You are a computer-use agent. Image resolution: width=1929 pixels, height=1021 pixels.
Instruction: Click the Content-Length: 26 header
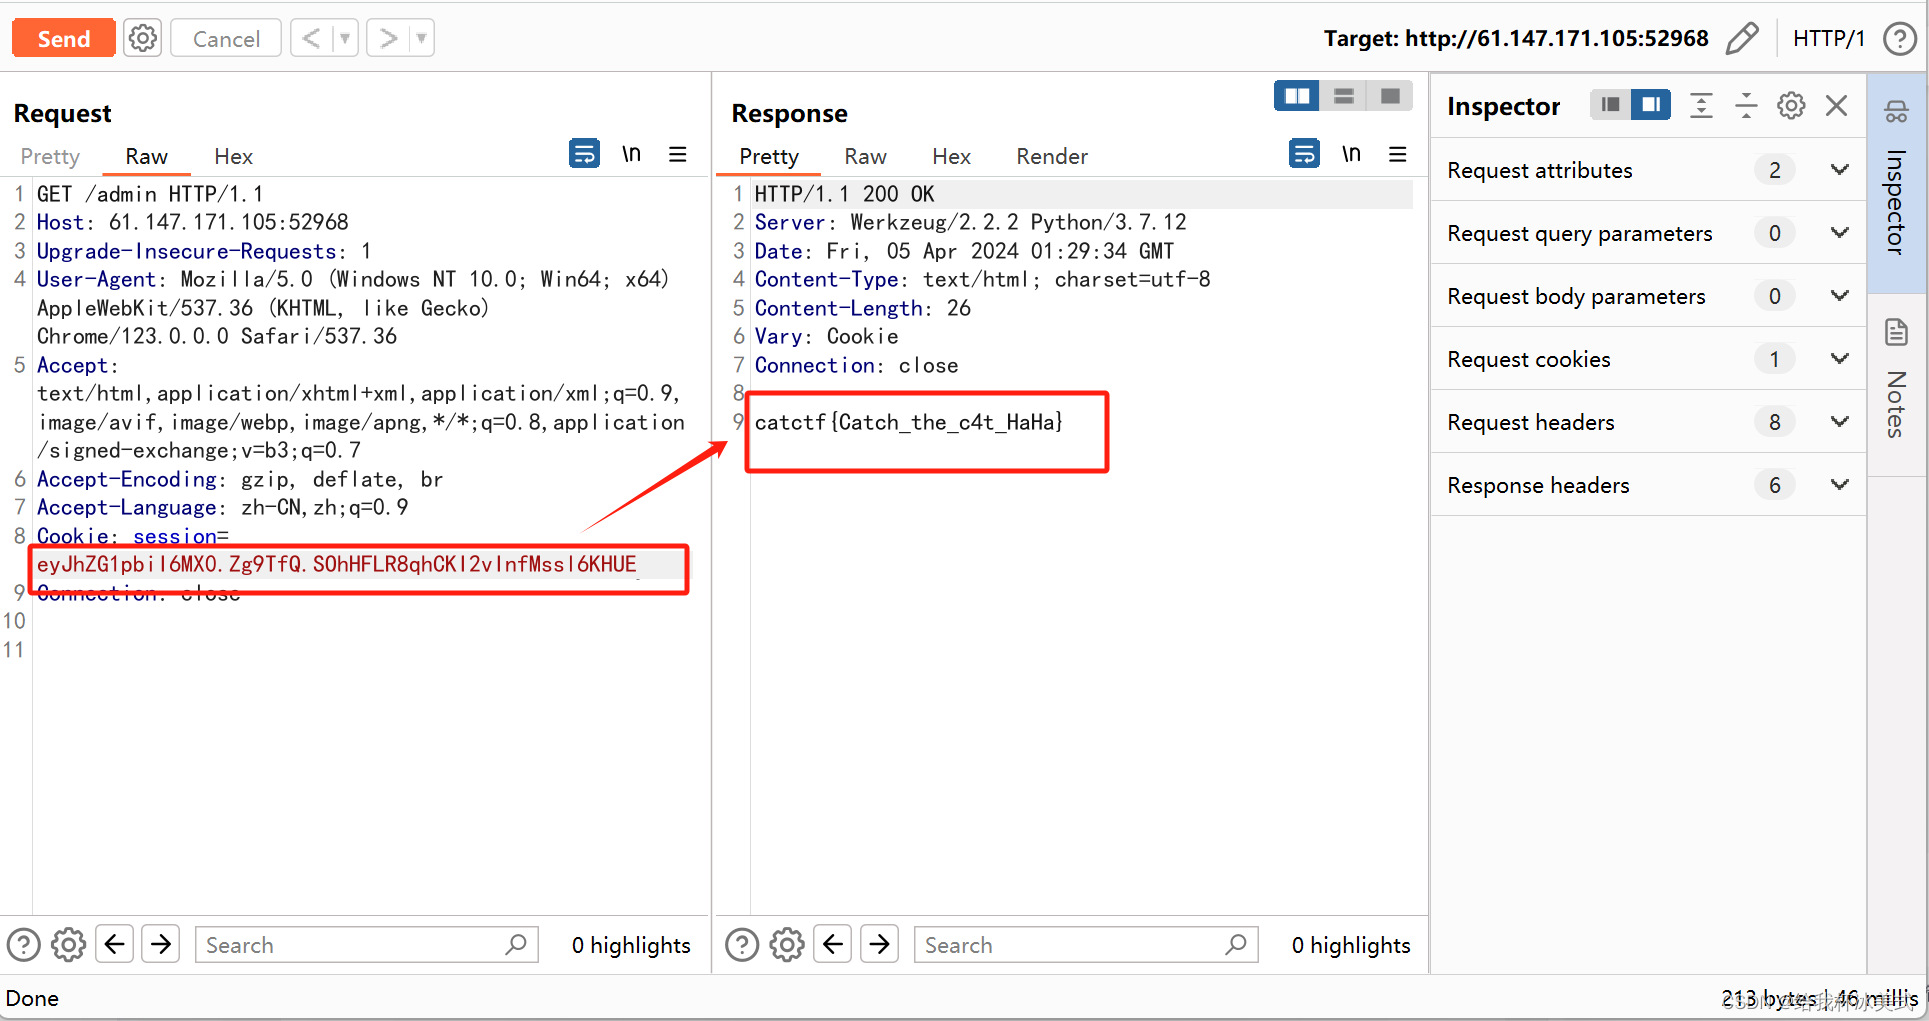[x=863, y=308]
